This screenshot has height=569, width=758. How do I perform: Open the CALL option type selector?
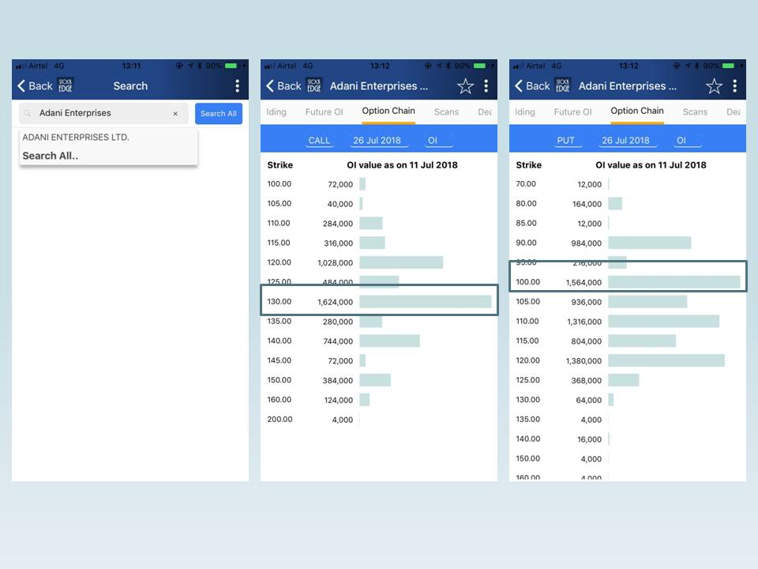click(x=319, y=140)
